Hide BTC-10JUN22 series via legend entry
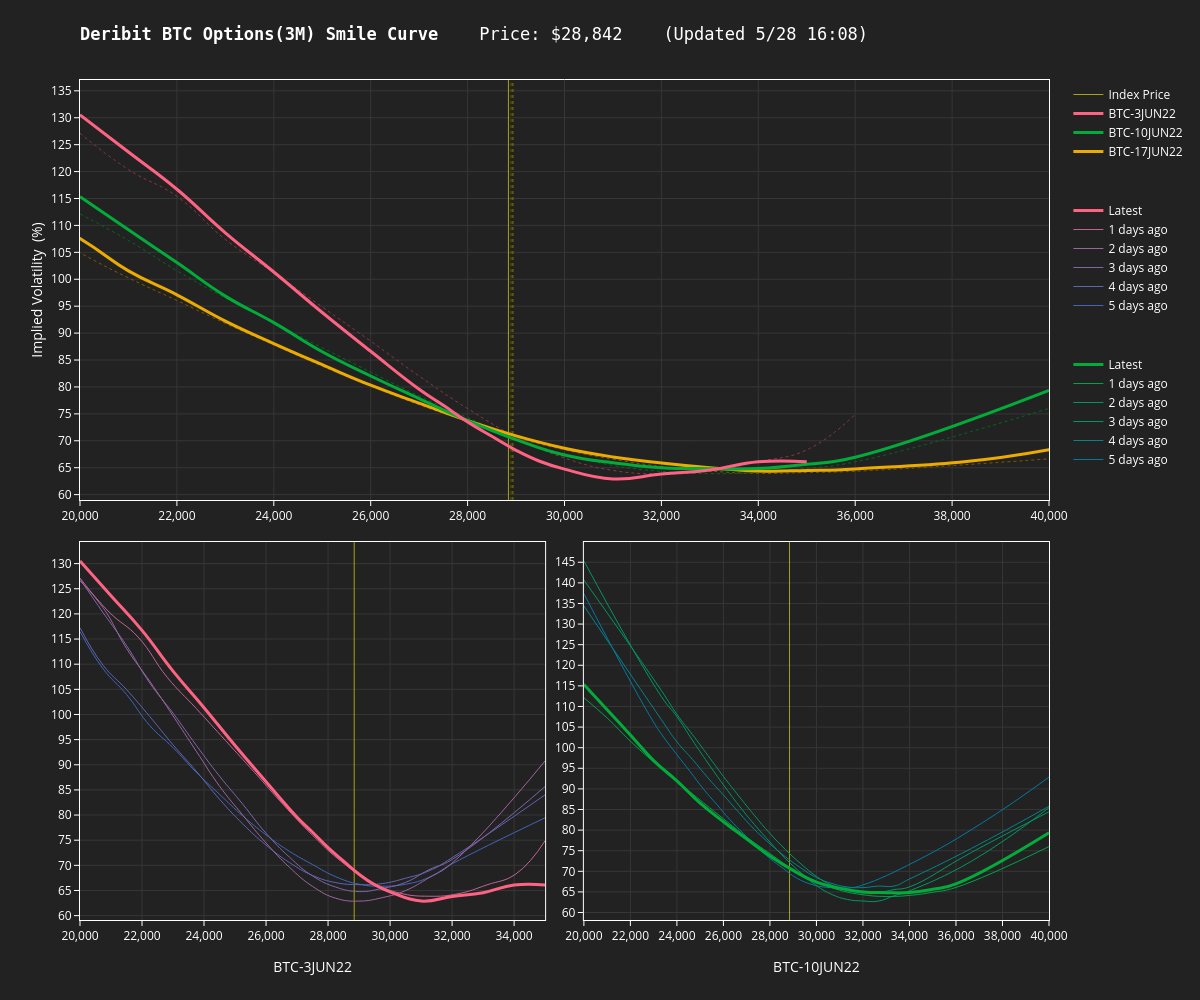Viewport: 1200px width, 1000px height. point(1128,133)
